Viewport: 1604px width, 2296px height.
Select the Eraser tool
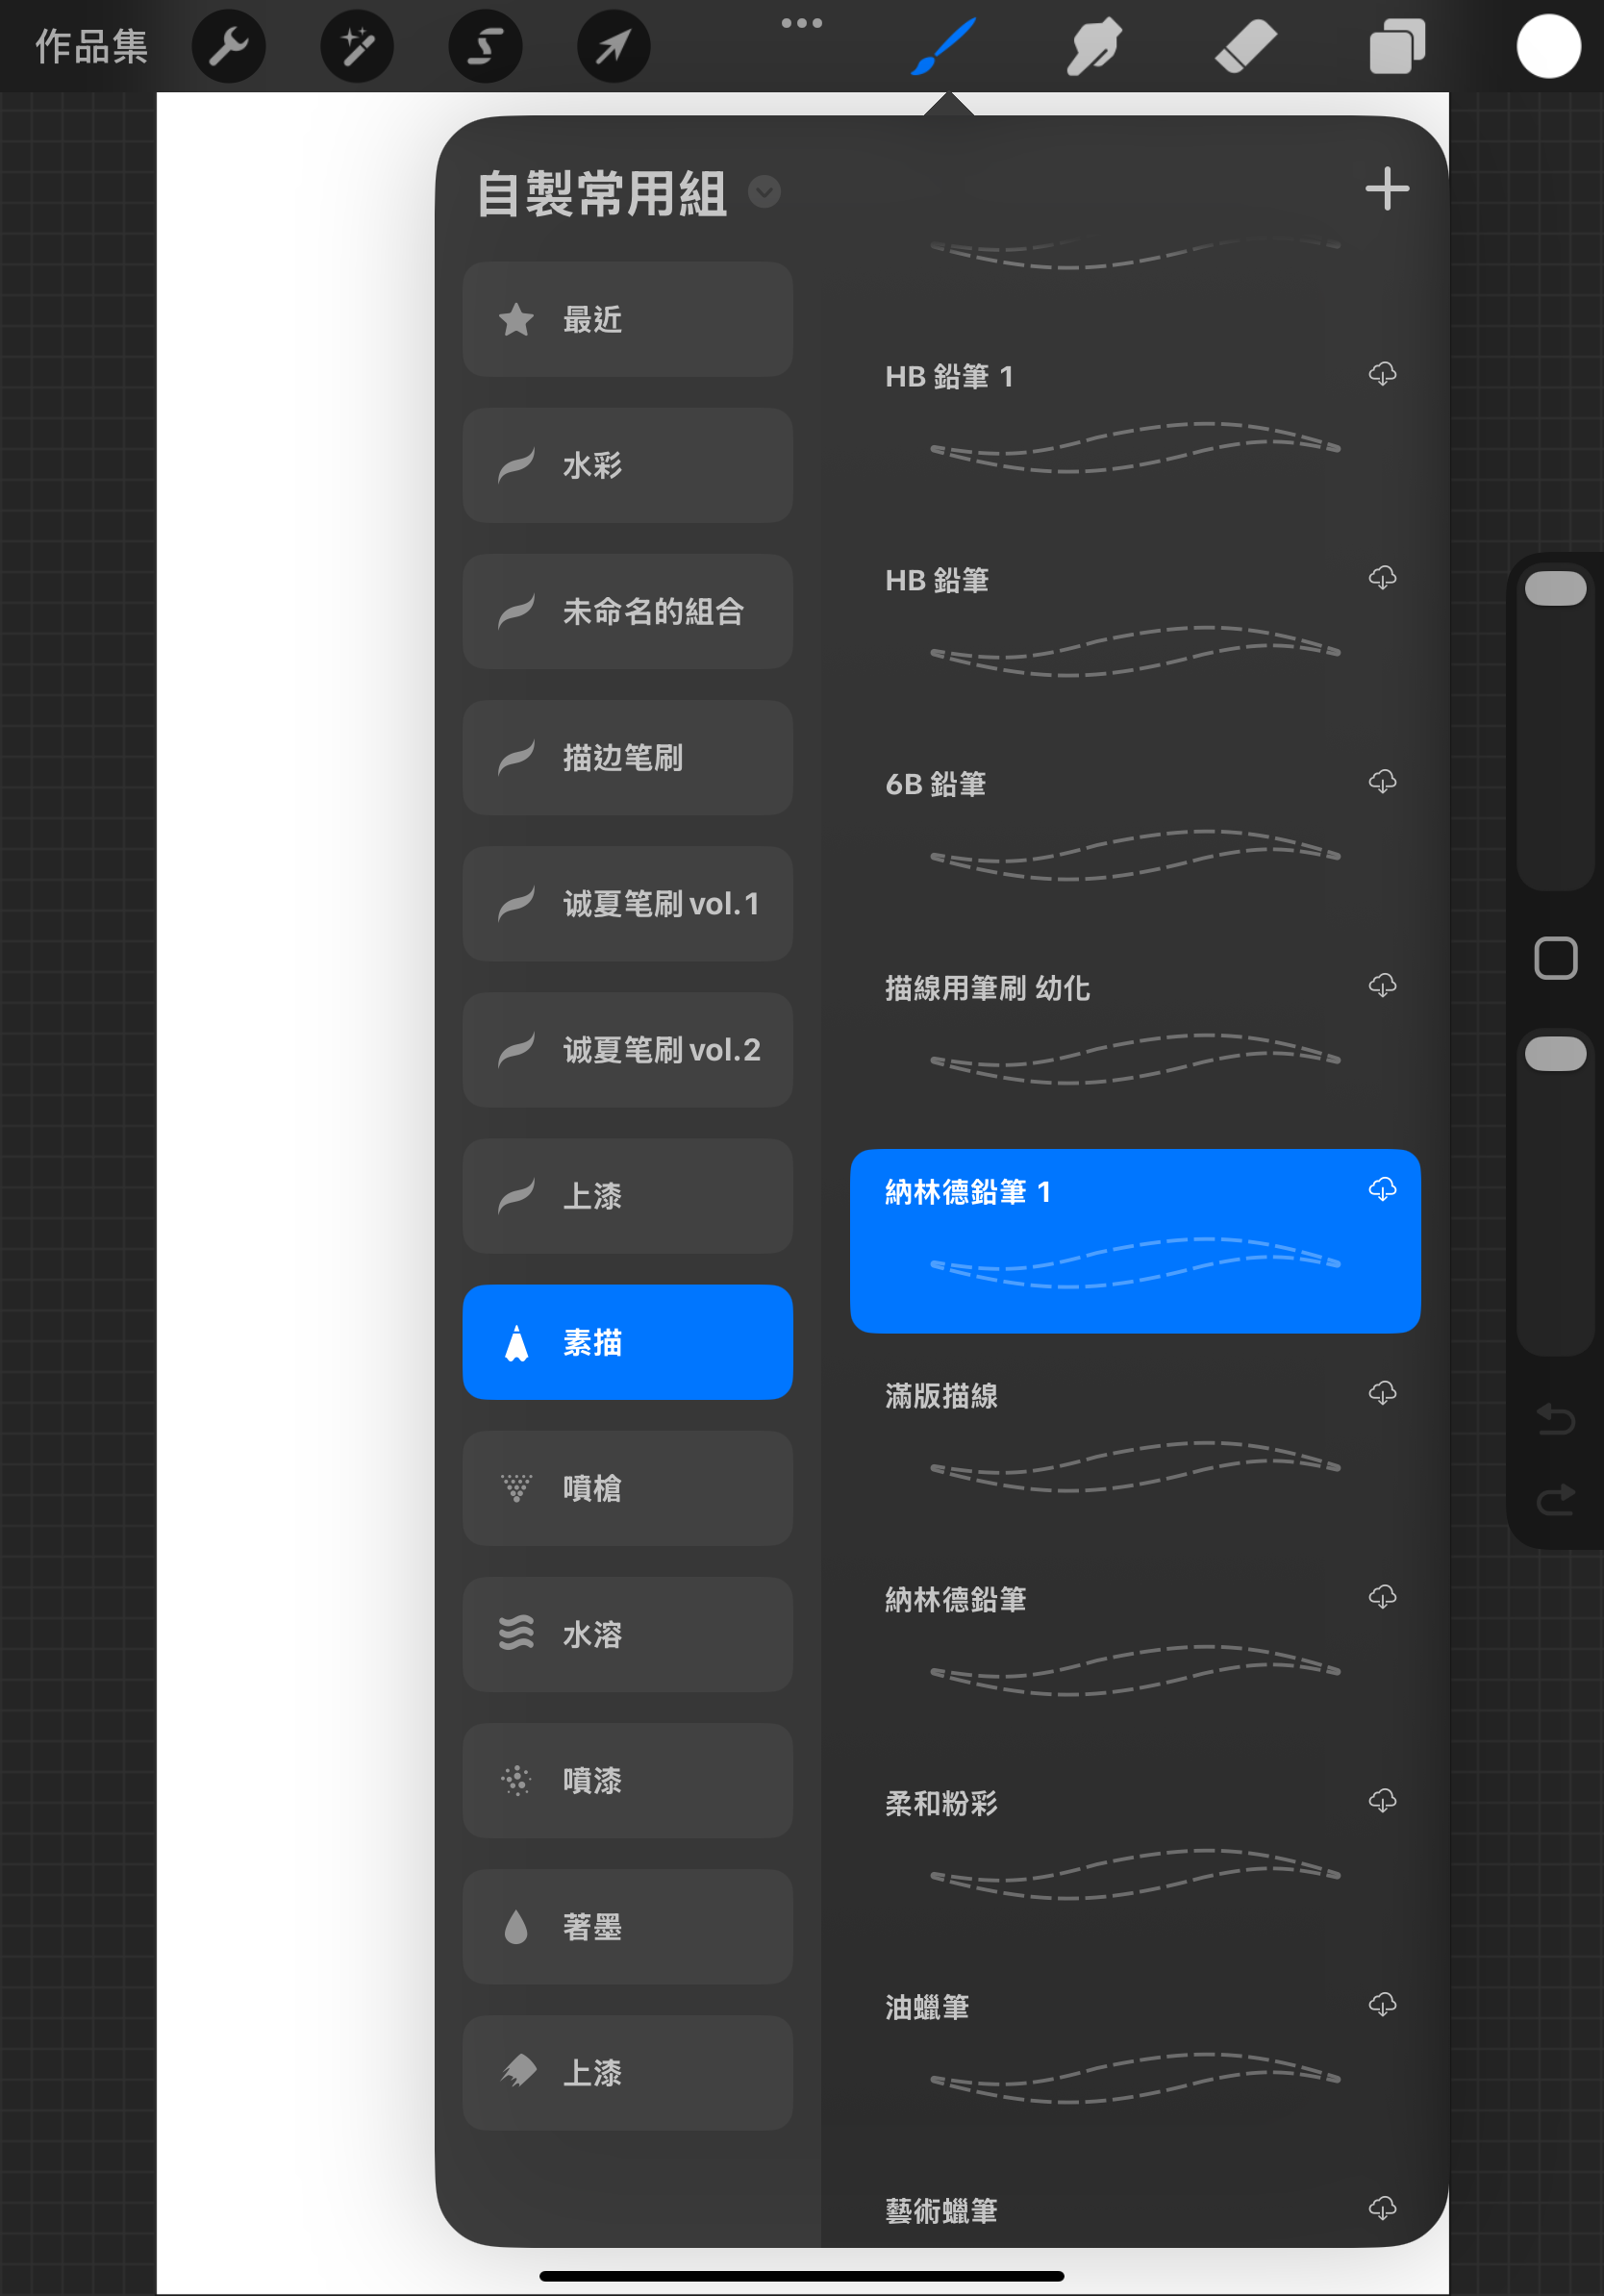tap(1245, 47)
